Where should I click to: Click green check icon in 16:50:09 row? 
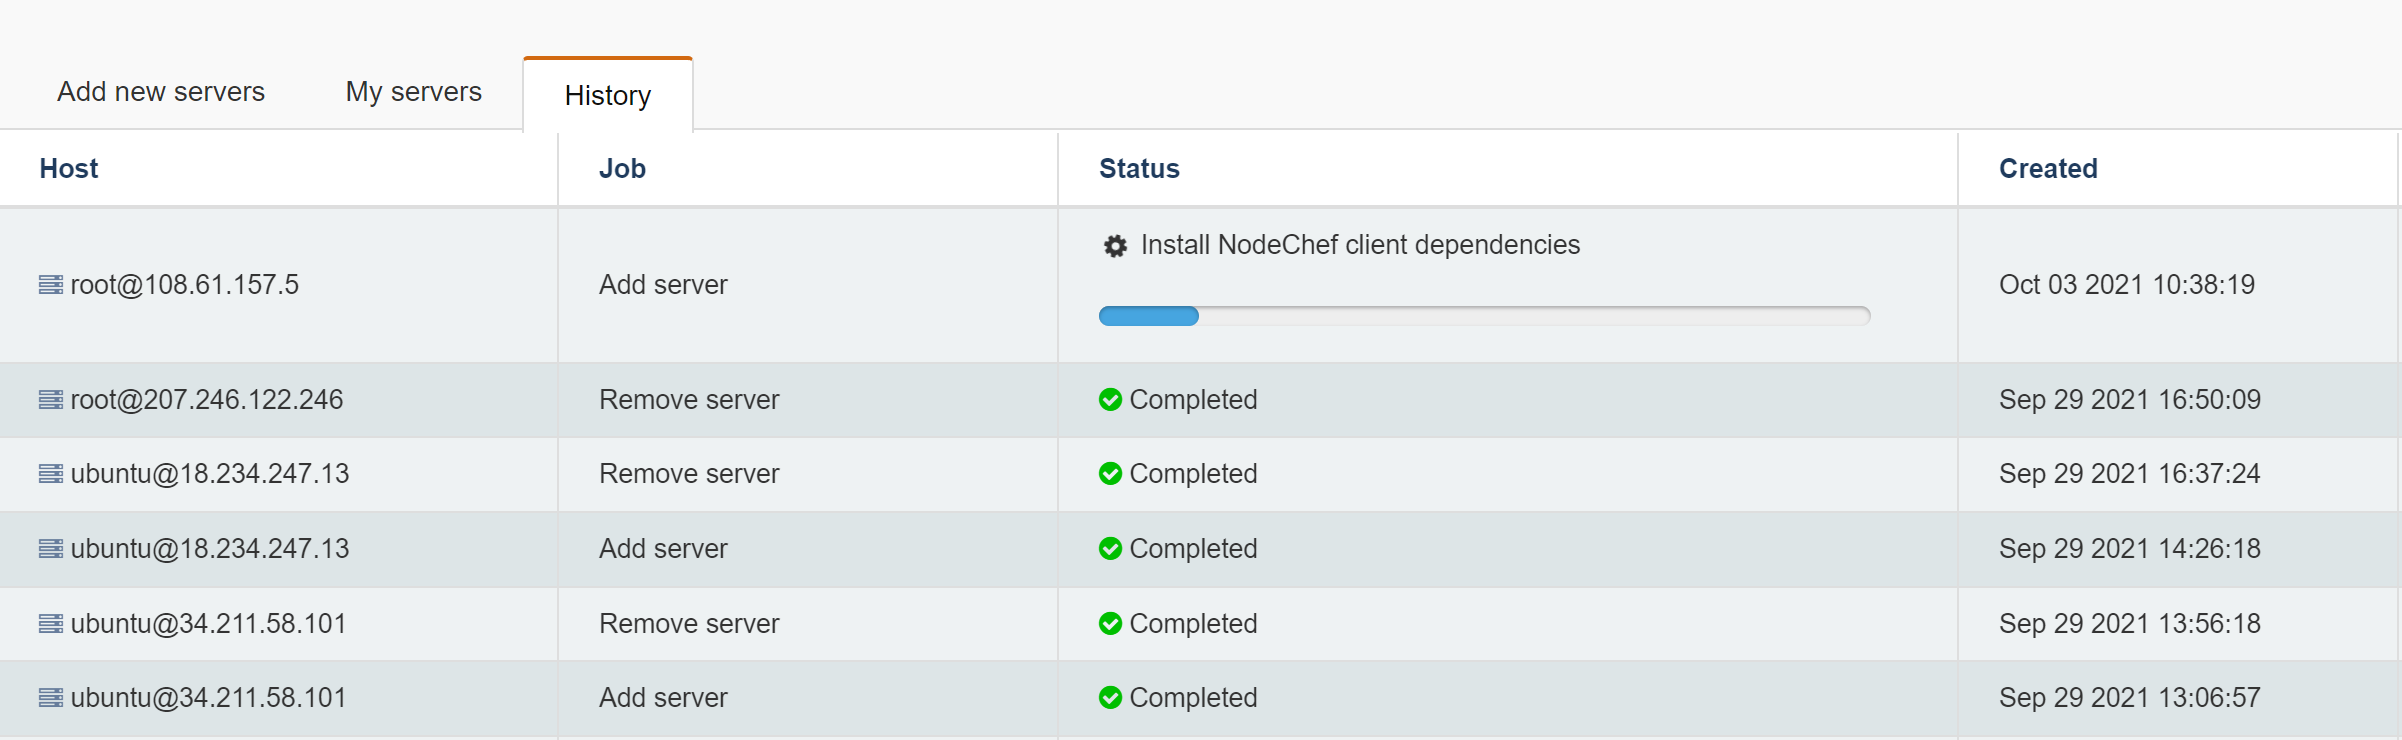coord(1110,400)
